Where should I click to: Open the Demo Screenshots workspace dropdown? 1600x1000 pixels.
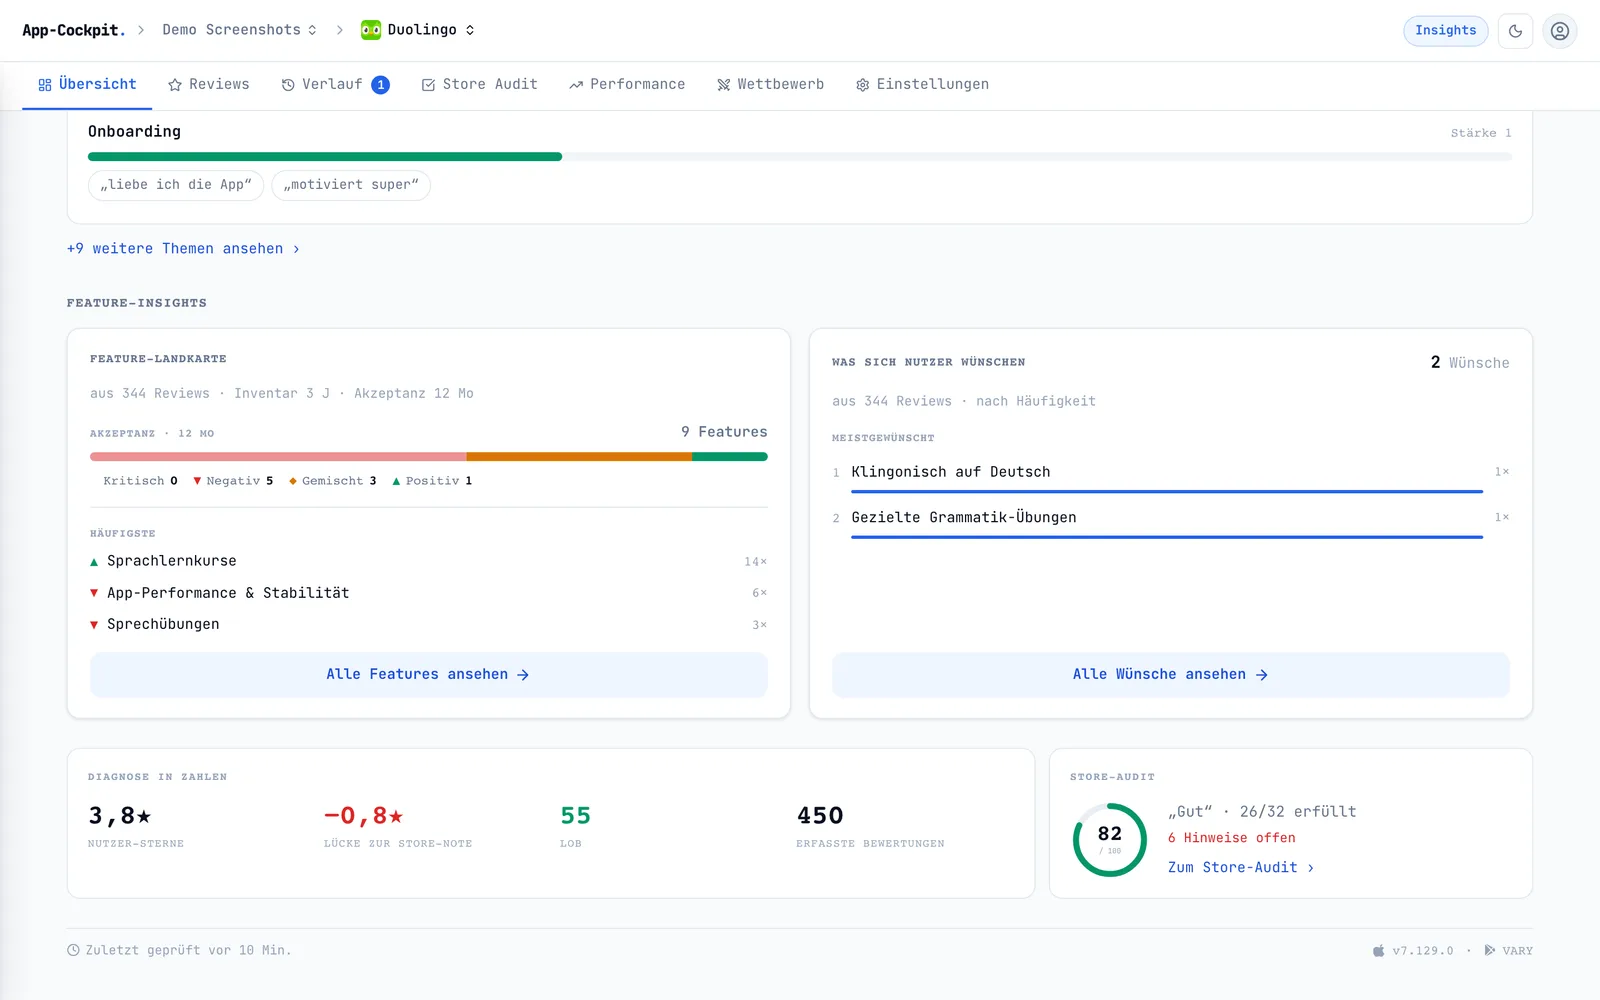pos(240,30)
